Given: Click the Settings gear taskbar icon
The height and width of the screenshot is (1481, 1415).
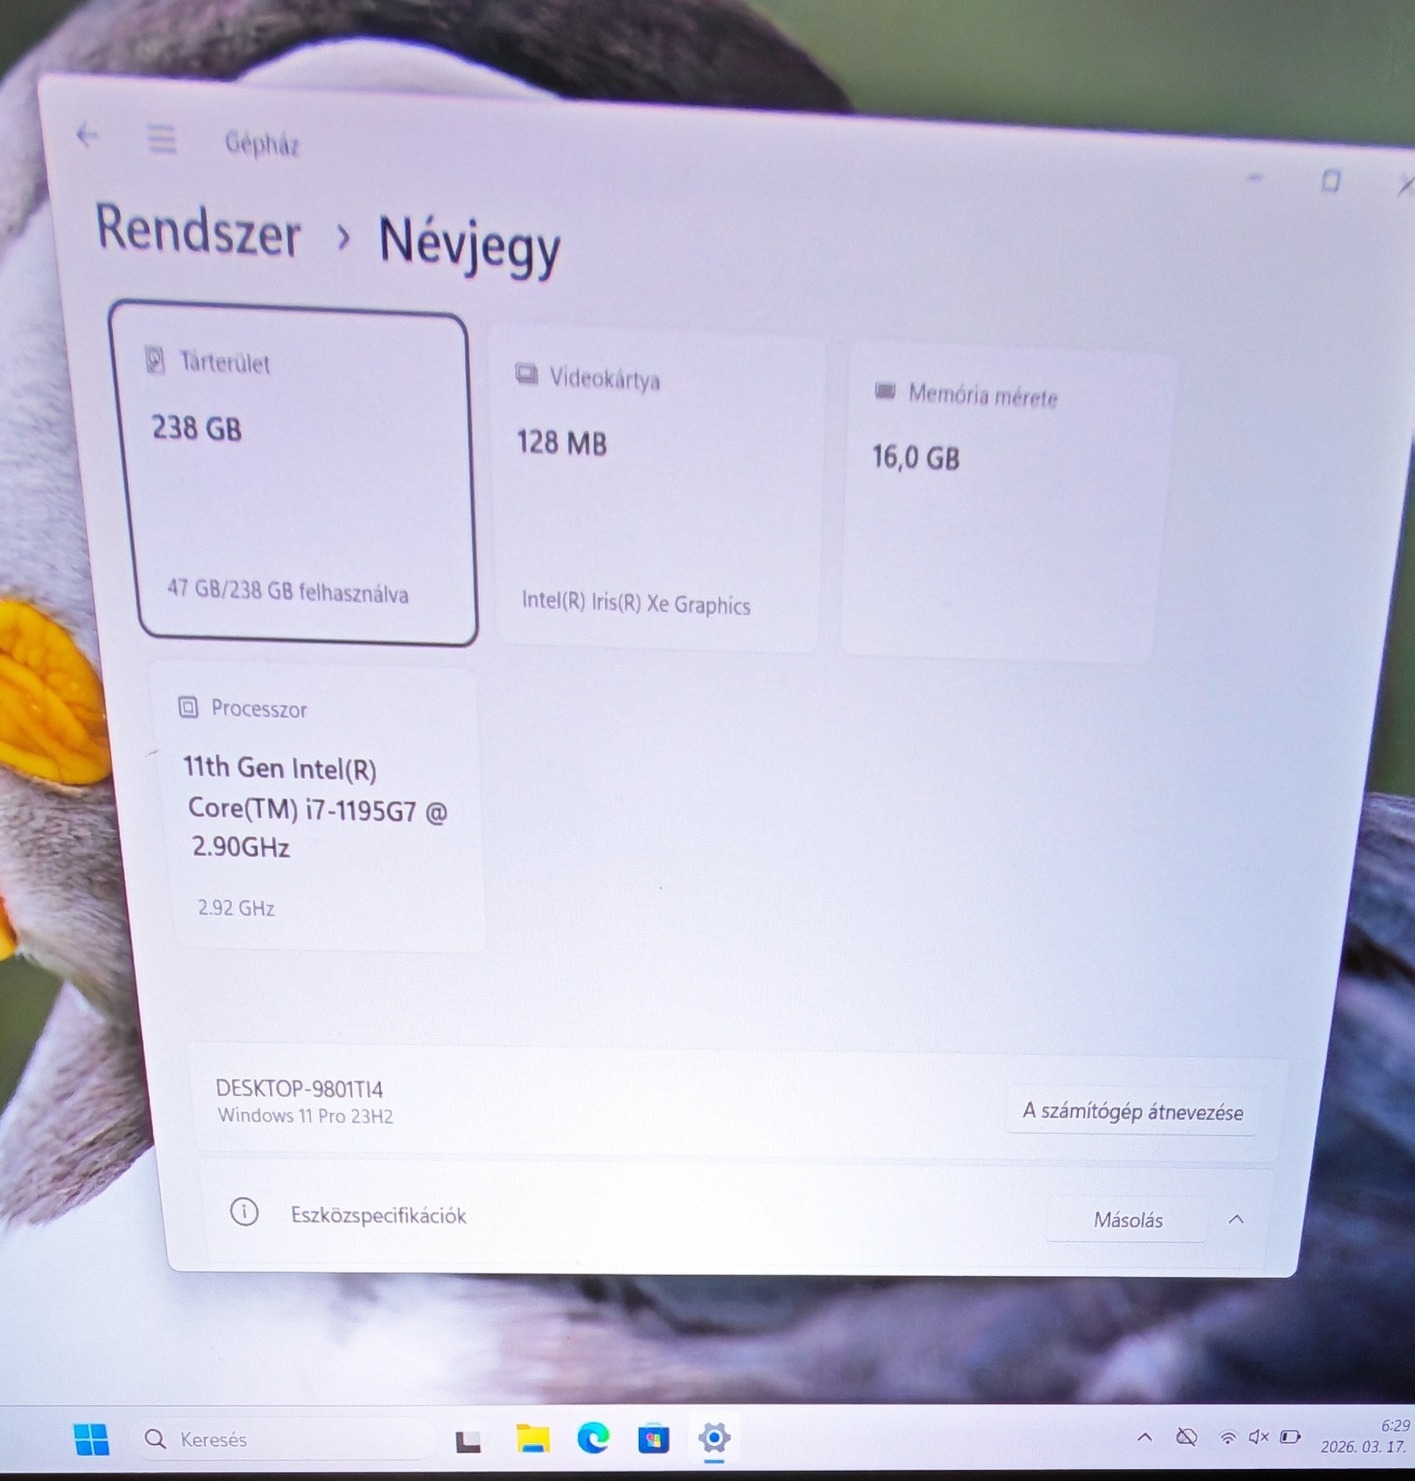Looking at the screenshot, I should tap(714, 1438).
